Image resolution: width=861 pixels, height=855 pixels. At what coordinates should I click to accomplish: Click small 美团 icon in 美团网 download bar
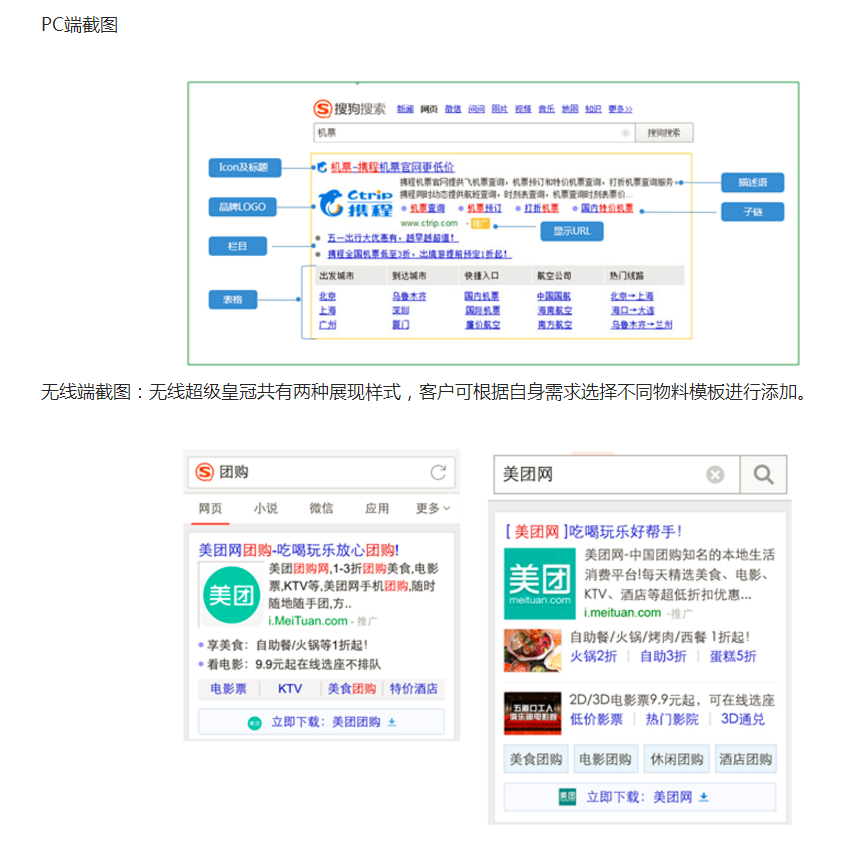(x=567, y=797)
